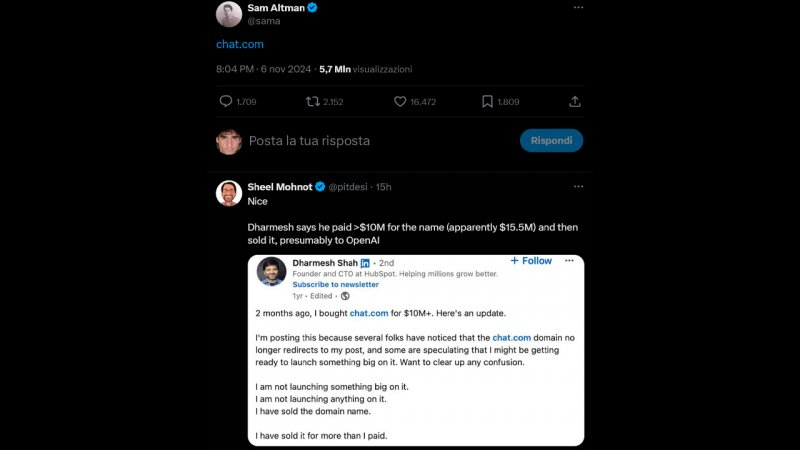Open Sam Altman's profile picture
The image size is (800, 450).
pyautogui.click(x=229, y=13)
